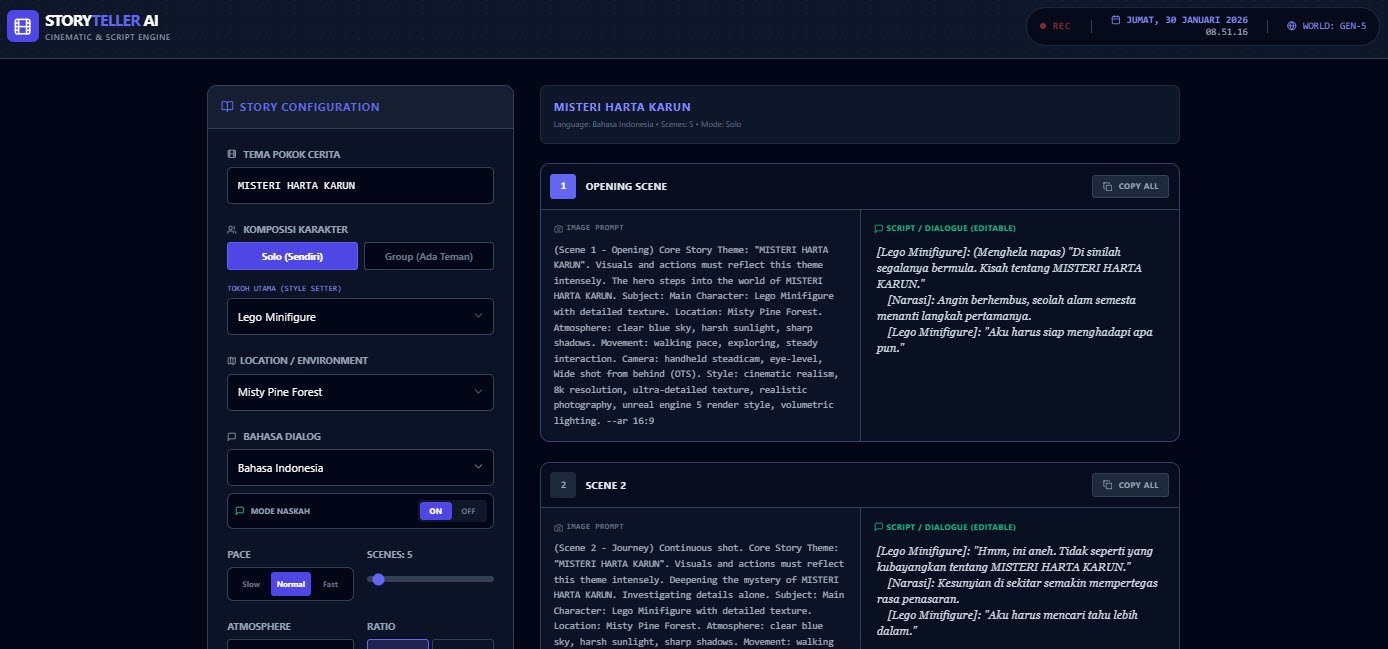Open the Tokoh Utama Lego Minifigure dropdown
This screenshot has width=1388, height=649.
point(360,317)
